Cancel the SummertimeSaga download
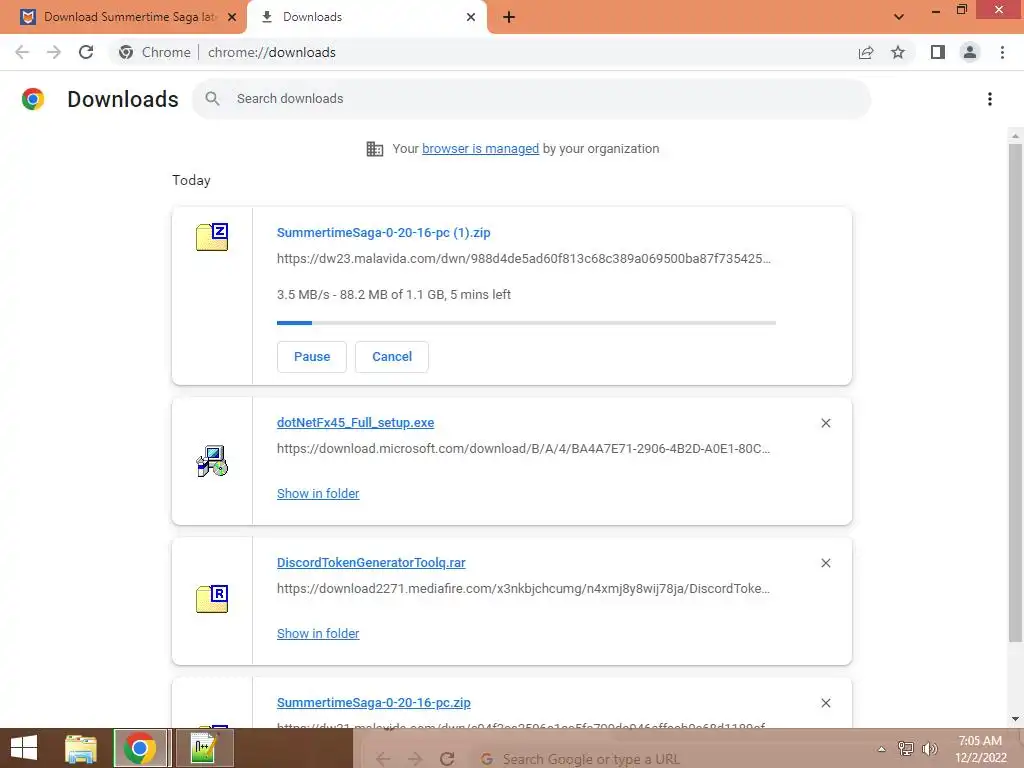The width and height of the screenshot is (1024, 768). pos(392,357)
